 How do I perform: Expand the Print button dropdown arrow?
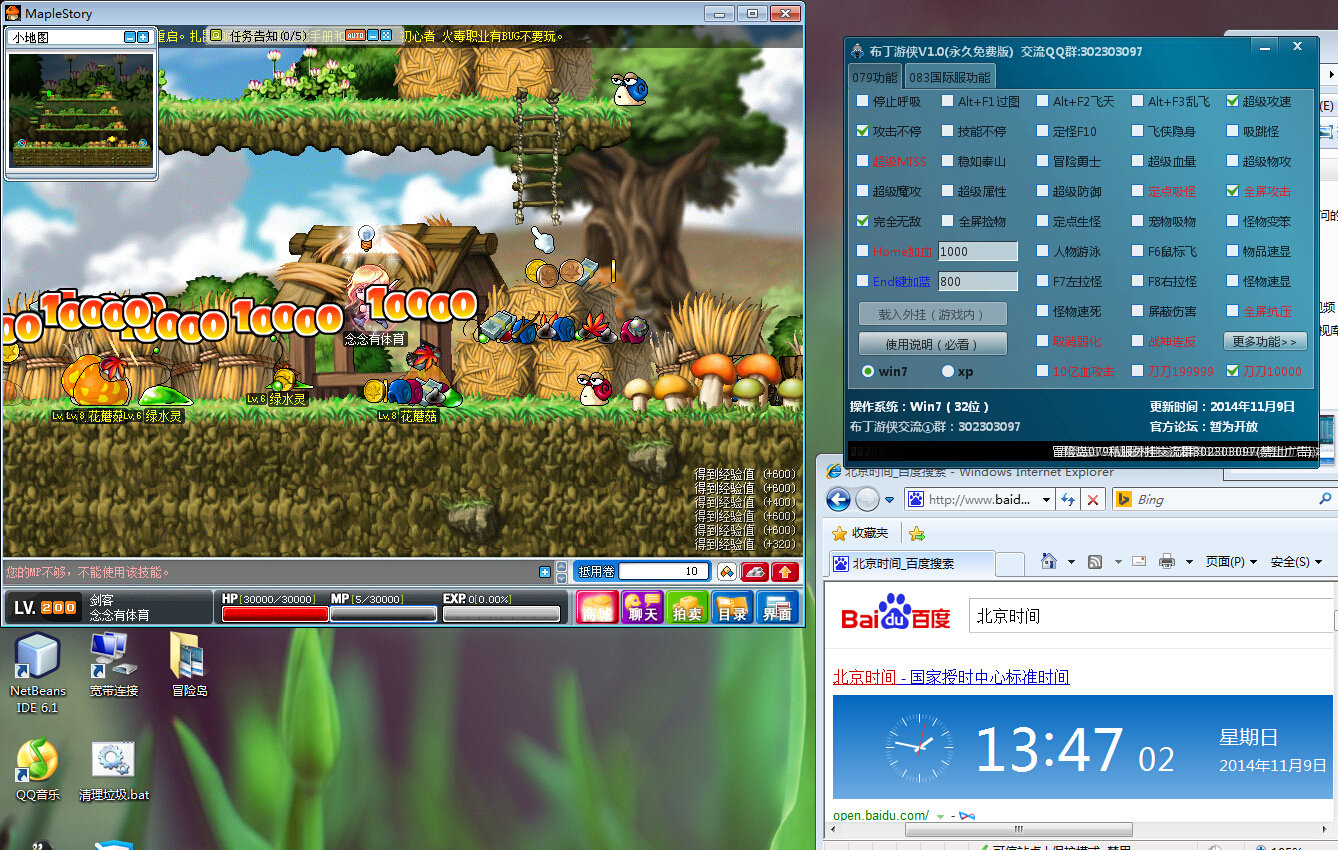1189,562
